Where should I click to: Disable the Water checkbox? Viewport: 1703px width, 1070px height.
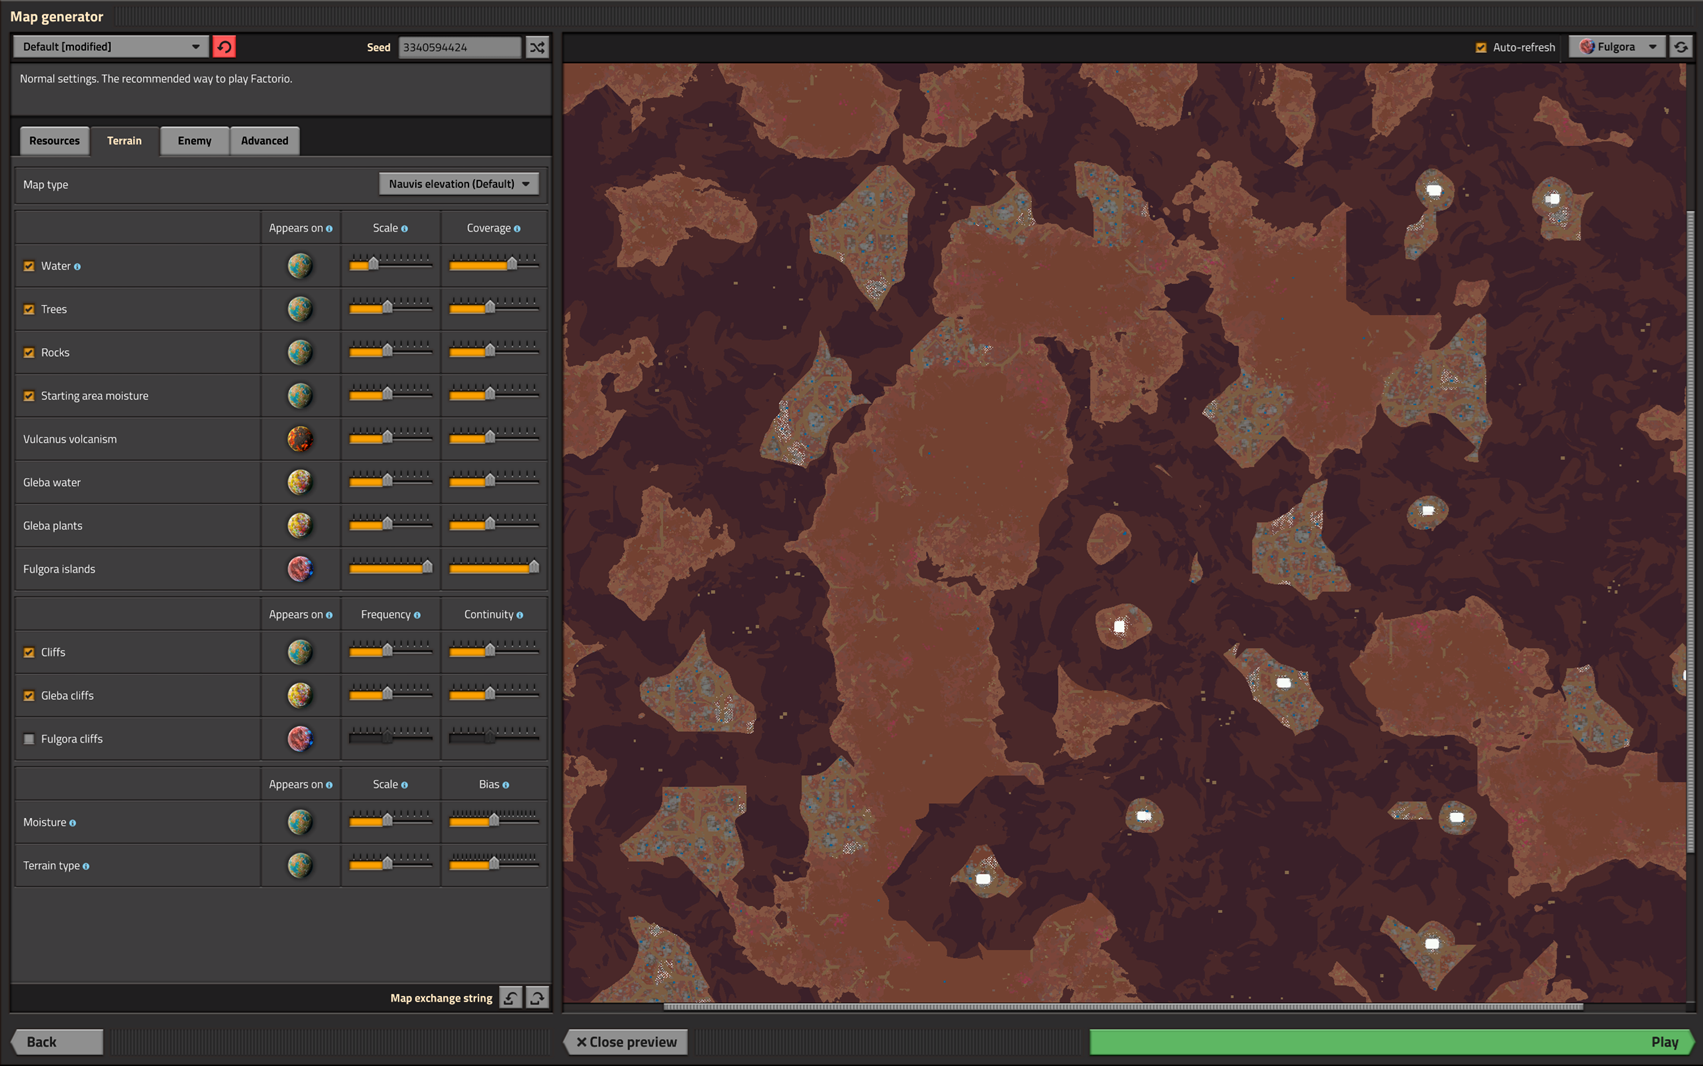click(29, 266)
